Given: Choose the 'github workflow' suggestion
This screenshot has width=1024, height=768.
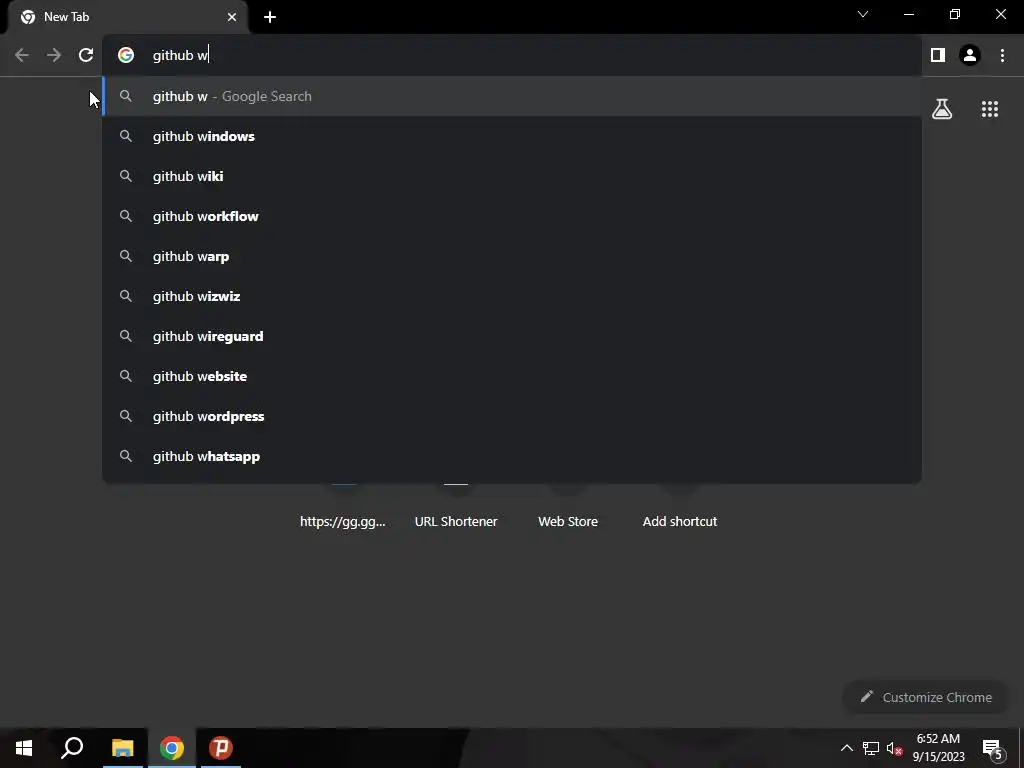Looking at the screenshot, I should 512,216.
